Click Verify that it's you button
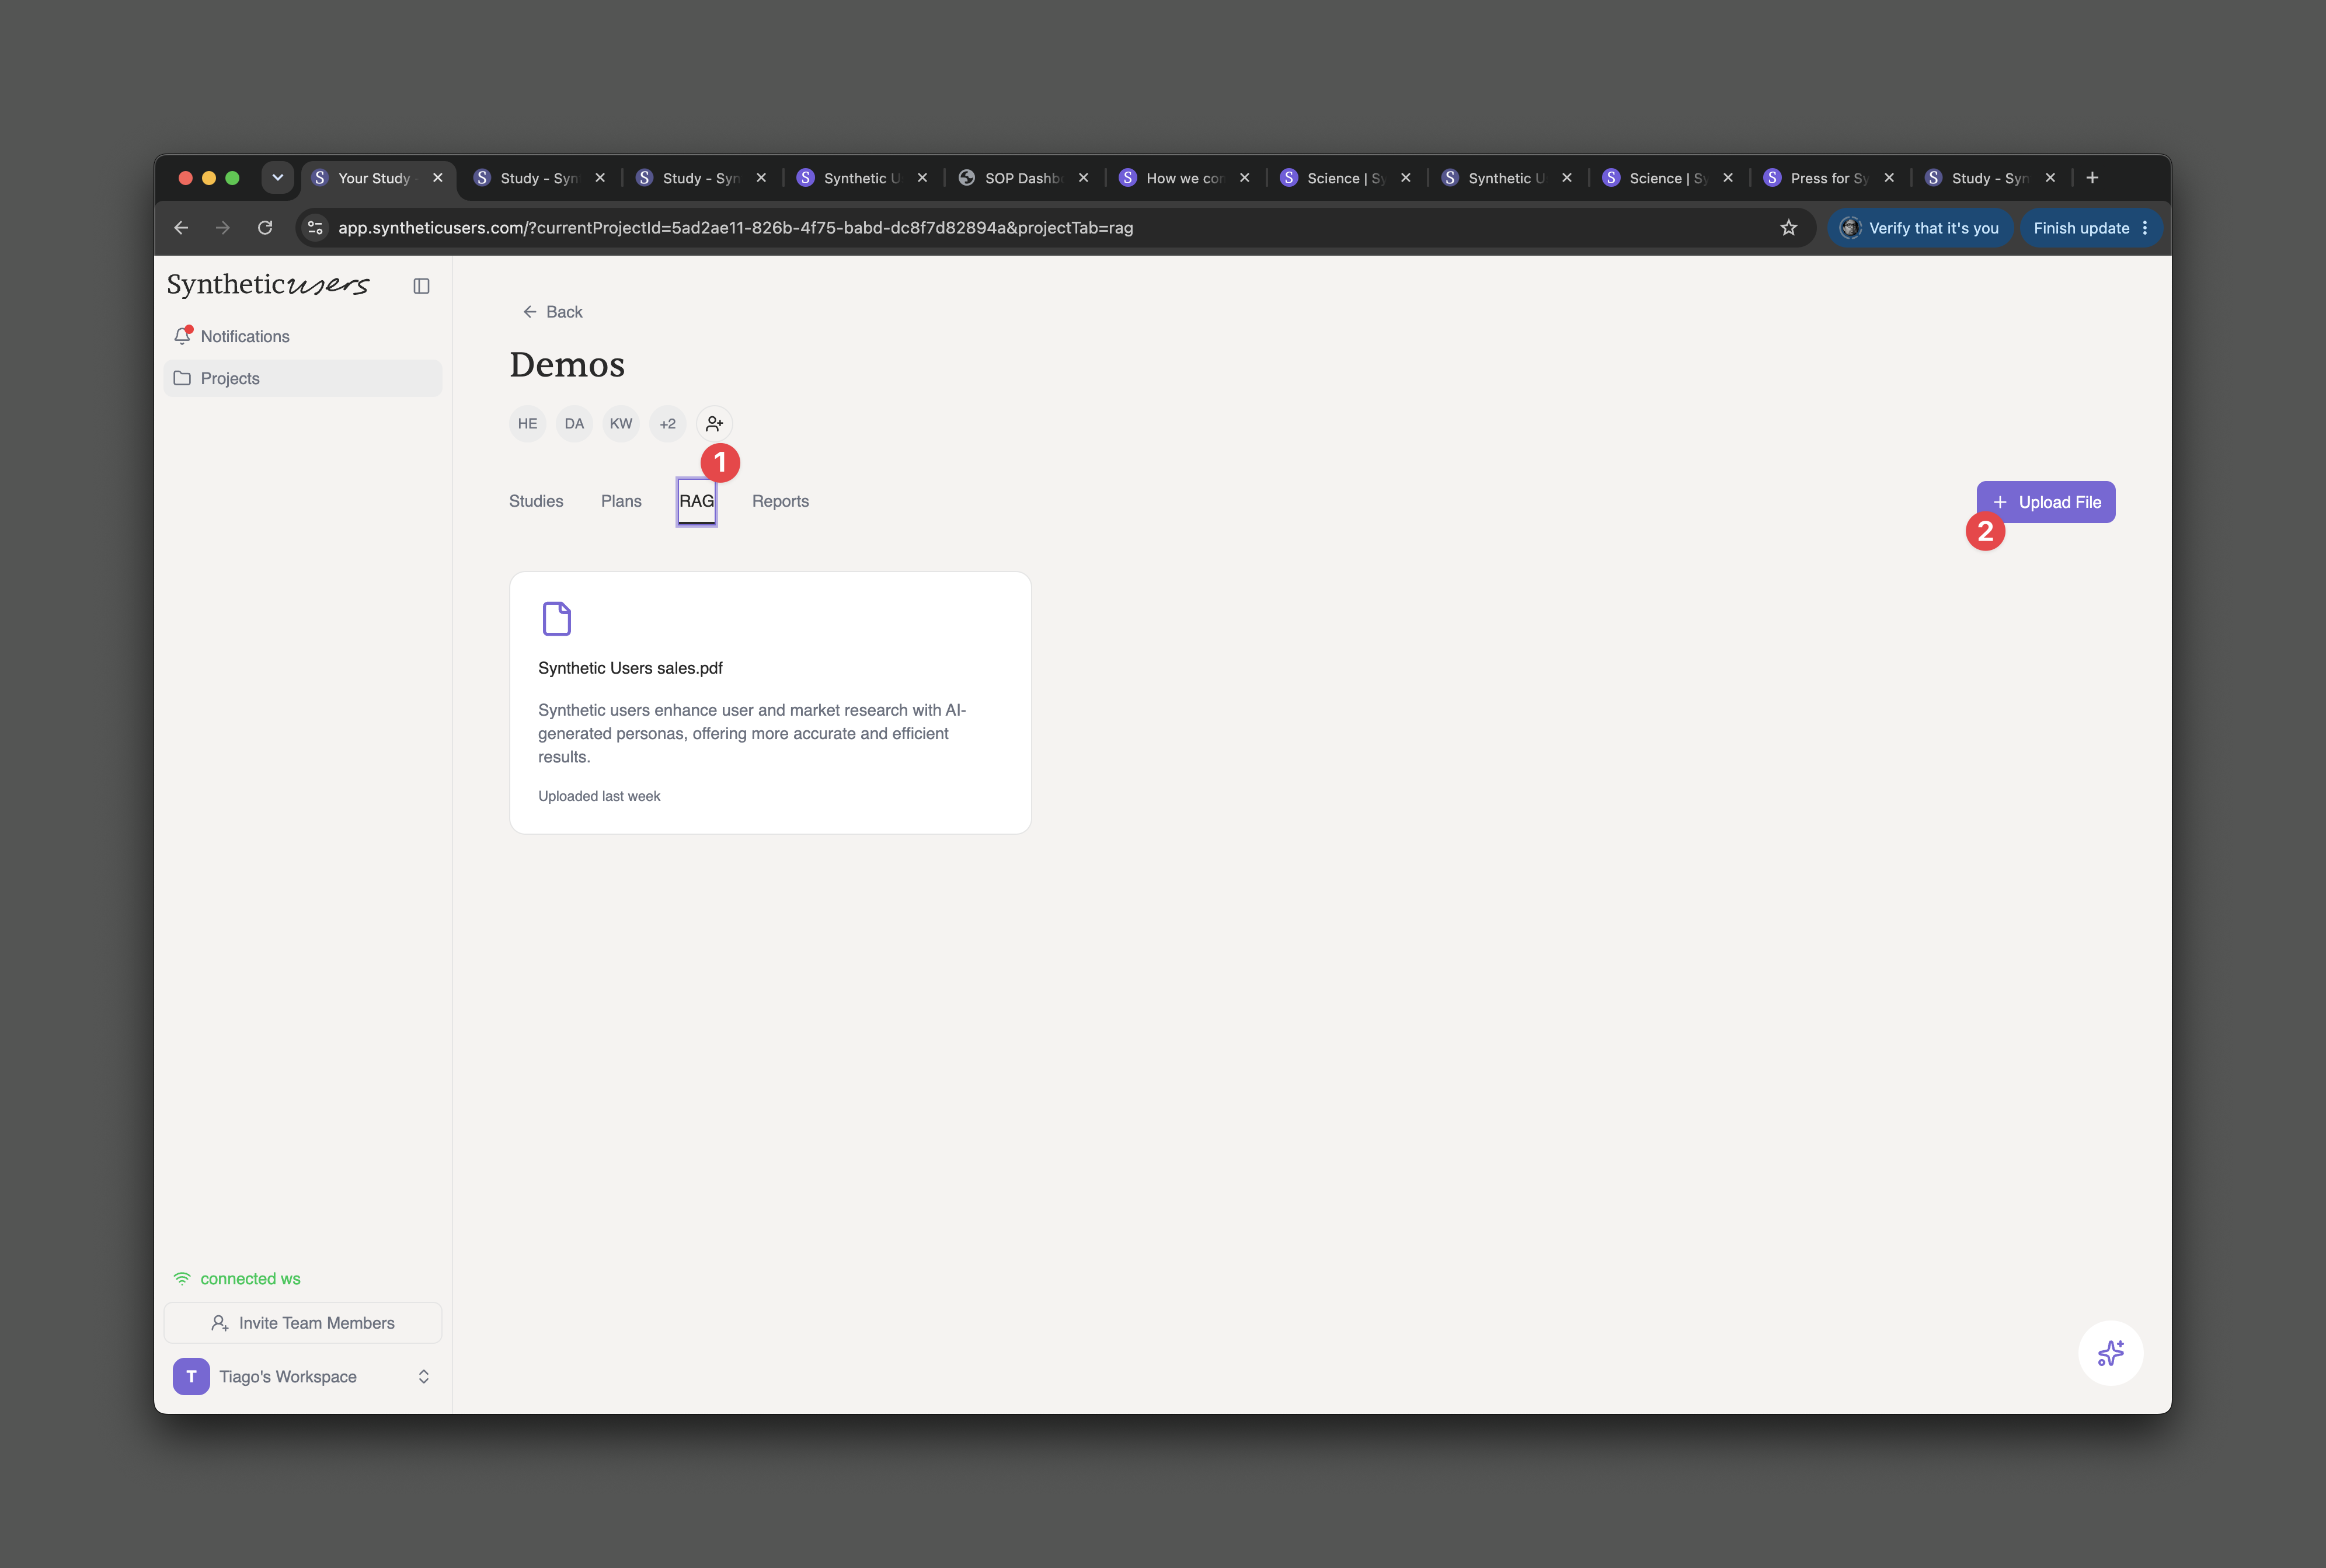Image resolution: width=2326 pixels, height=1568 pixels. click(x=1920, y=228)
